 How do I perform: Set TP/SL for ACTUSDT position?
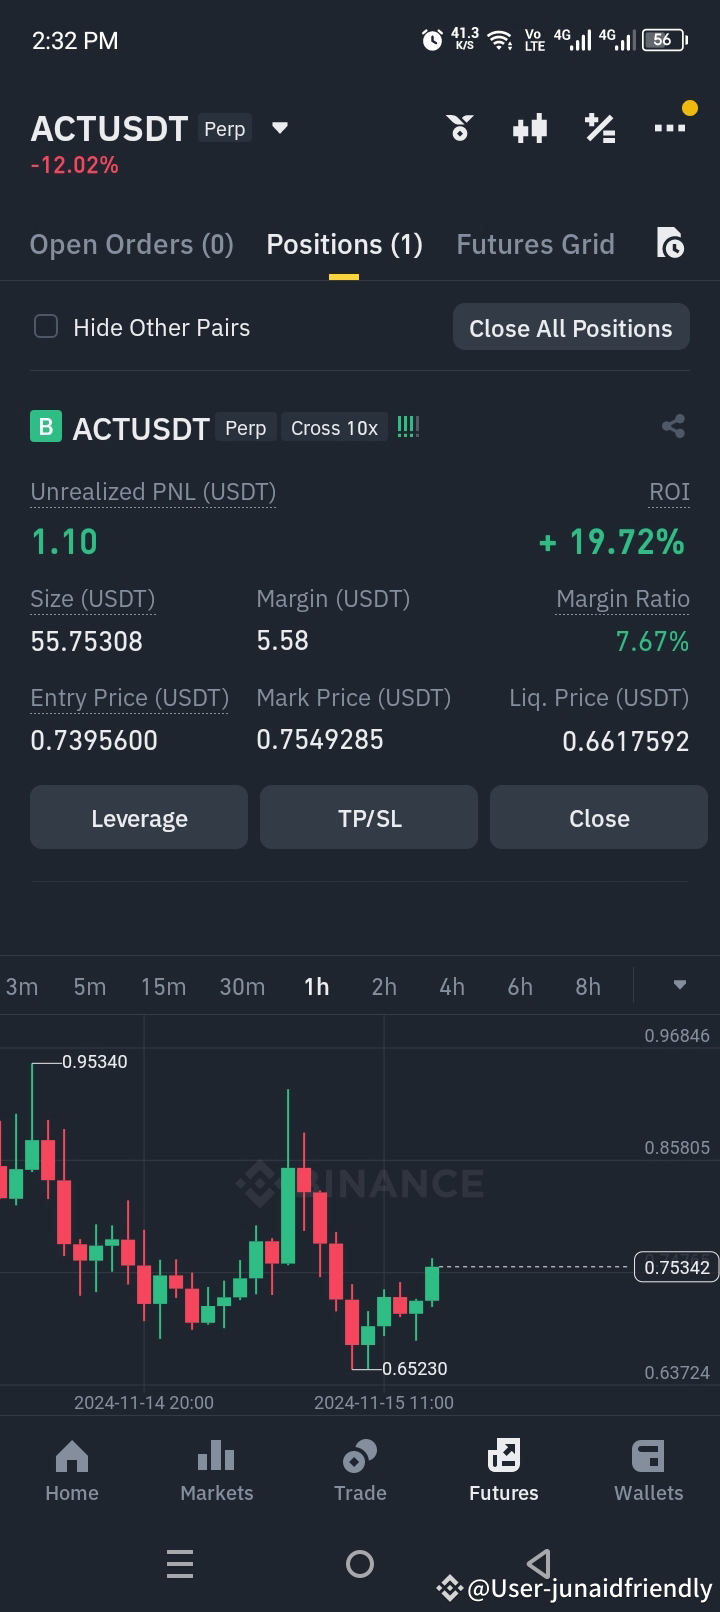click(x=369, y=817)
